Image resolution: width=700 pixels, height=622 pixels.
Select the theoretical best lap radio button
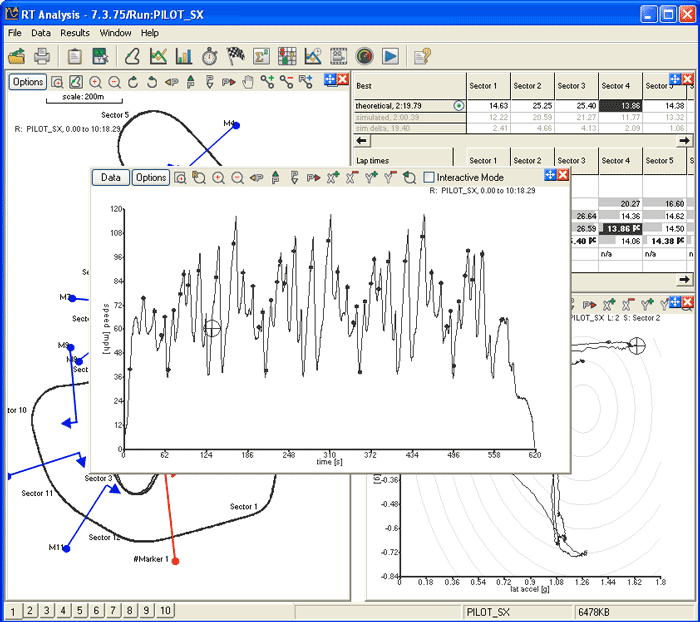tap(459, 105)
